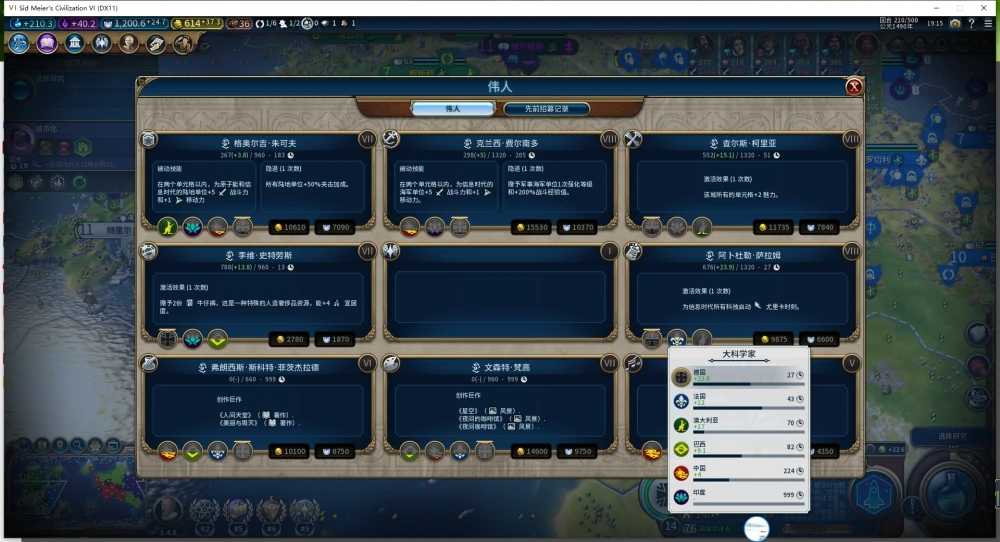The width and height of the screenshot is (1000, 542).
Task: Click Great Musician notes icon on card
Action: 633,363
